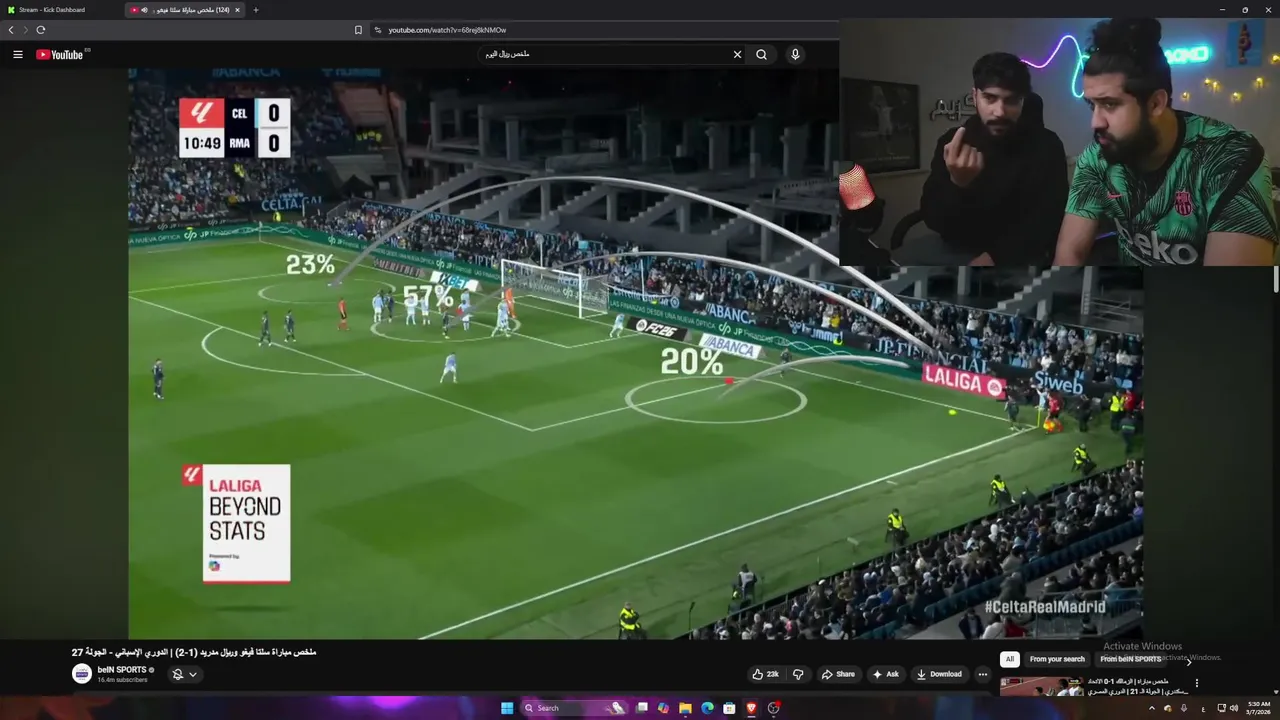Screen dimensions: 1280x720
Task: Select the active YouTube video tab
Action: (x=185, y=10)
